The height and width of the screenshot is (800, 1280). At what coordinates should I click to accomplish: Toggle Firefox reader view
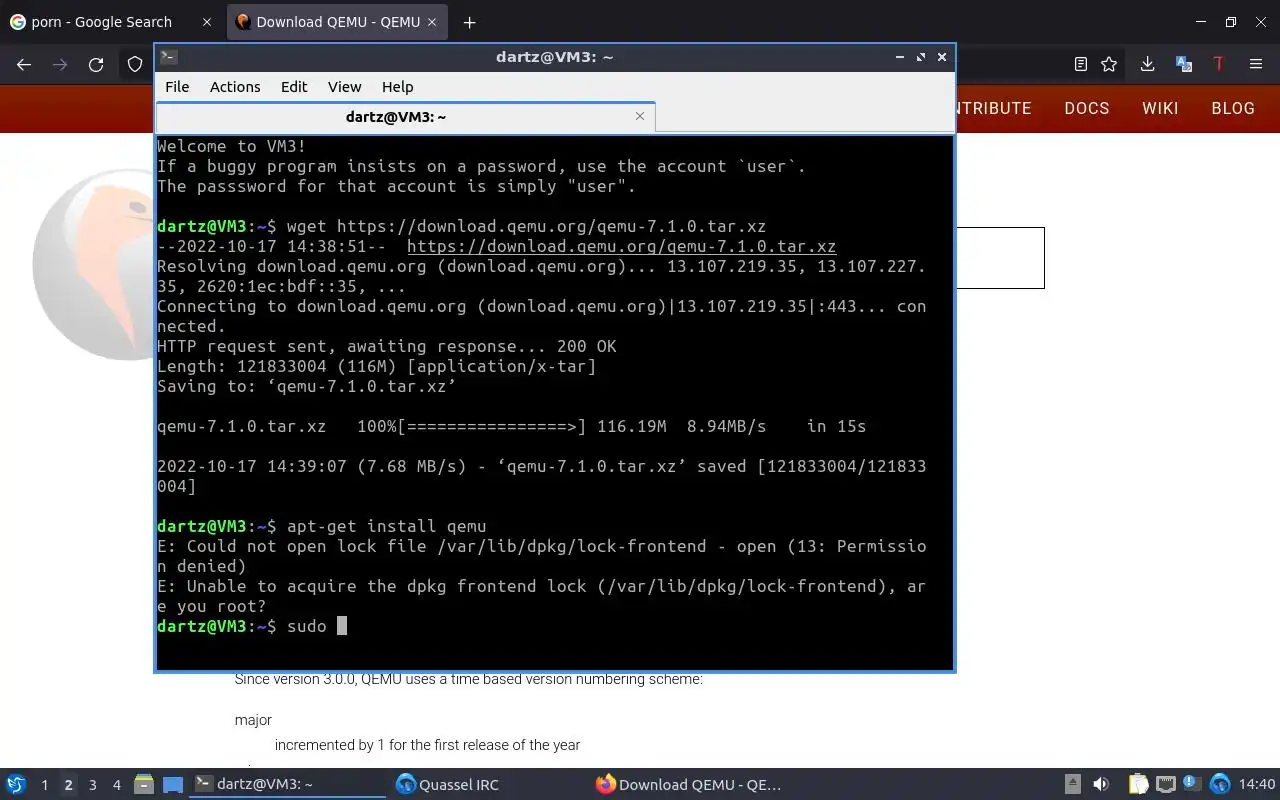pyautogui.click(x=1080, y=64)
